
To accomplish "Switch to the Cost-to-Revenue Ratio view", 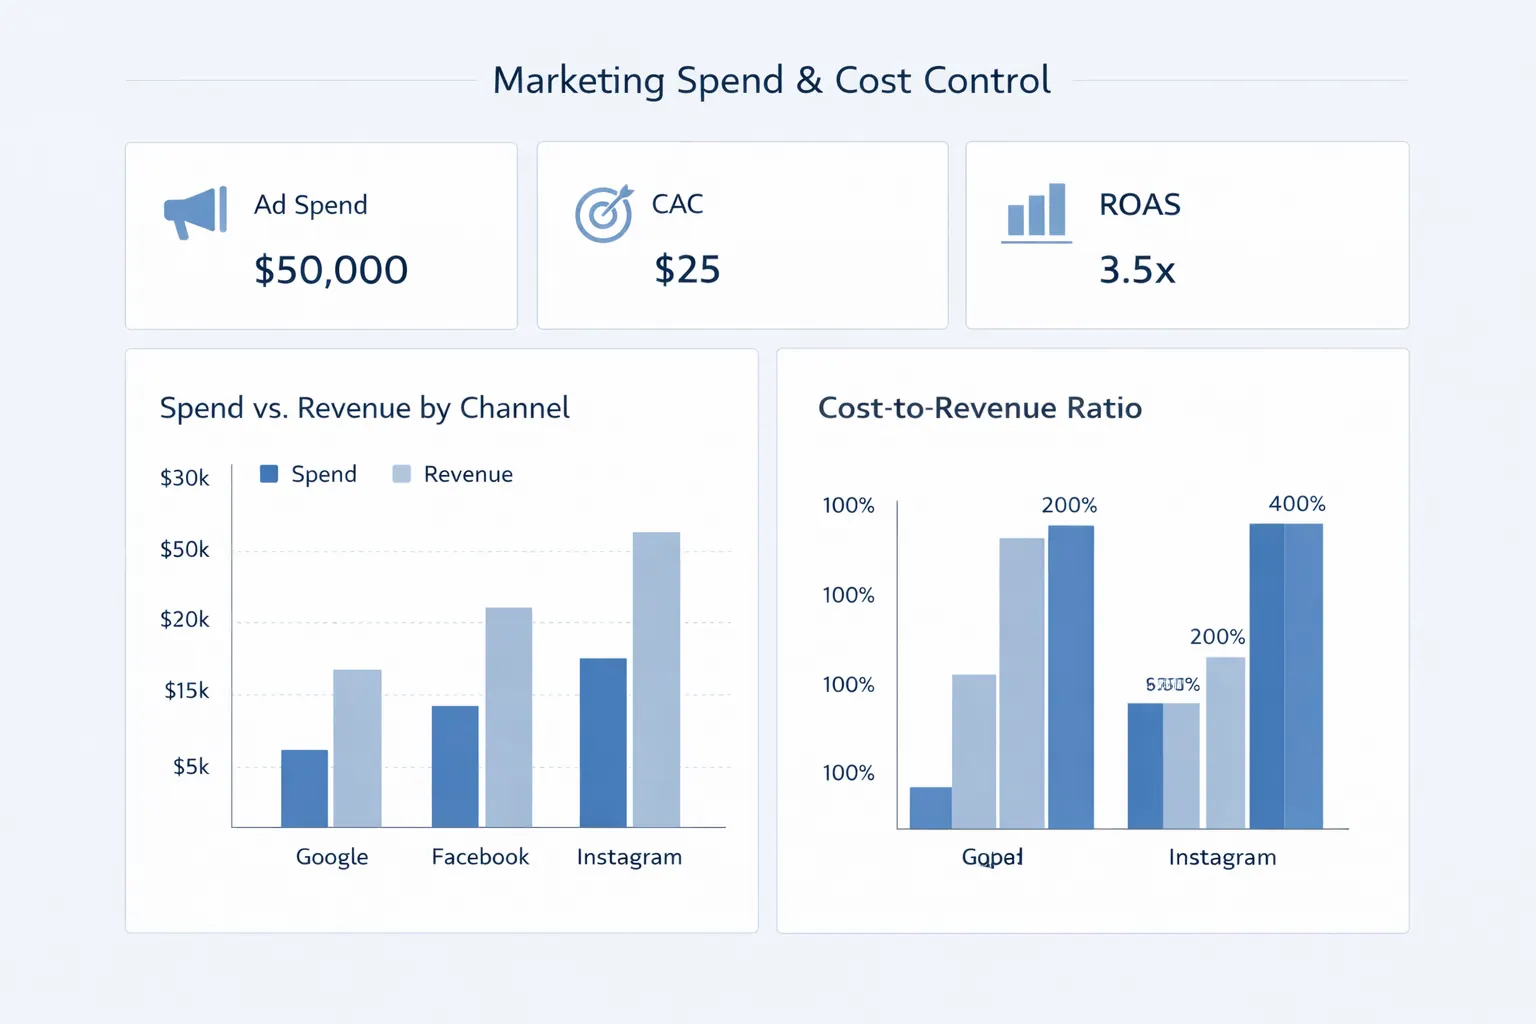I will (x=980, y=407).
